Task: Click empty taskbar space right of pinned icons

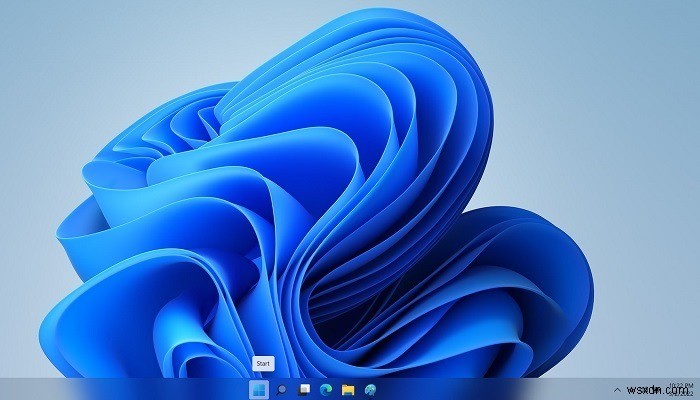Action: pyautogui.click(x=491, y=389)
